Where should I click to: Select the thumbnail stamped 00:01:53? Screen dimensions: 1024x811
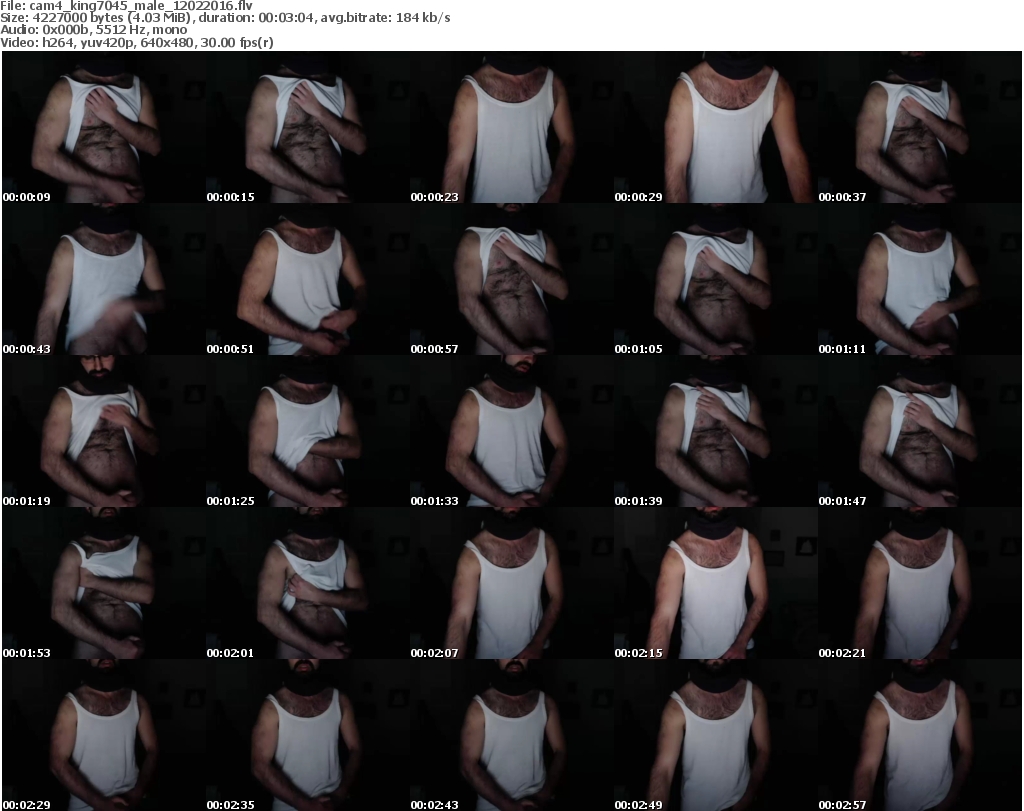click(x=104, y=583)
